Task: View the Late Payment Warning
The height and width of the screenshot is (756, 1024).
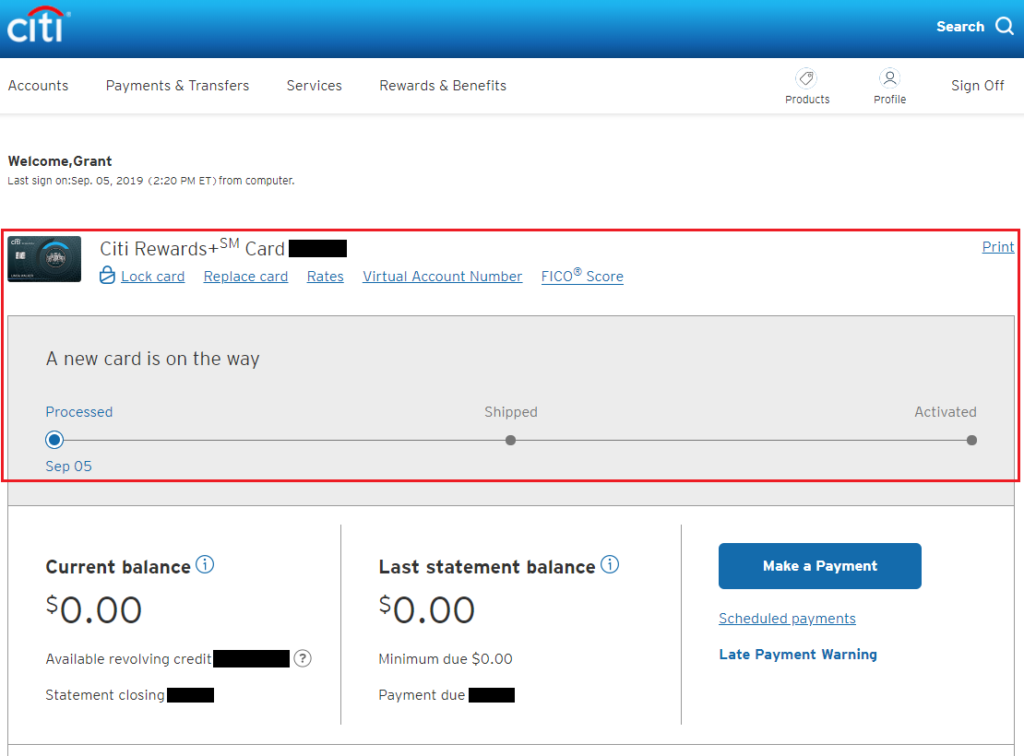Action: [797, 654]
